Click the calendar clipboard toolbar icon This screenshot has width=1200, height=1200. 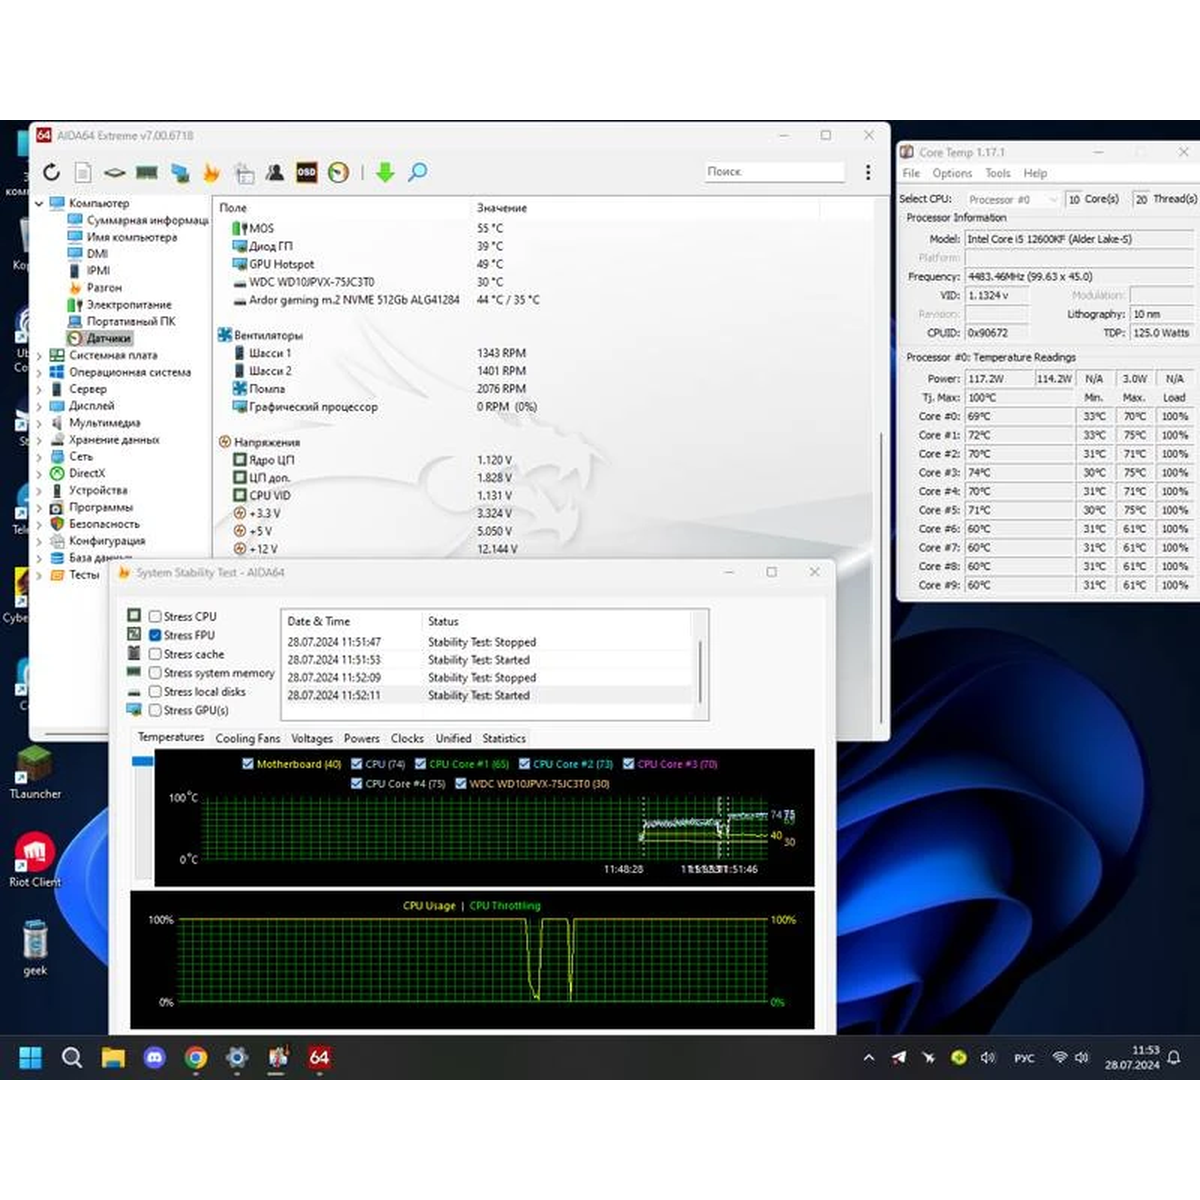click(244, 172)
